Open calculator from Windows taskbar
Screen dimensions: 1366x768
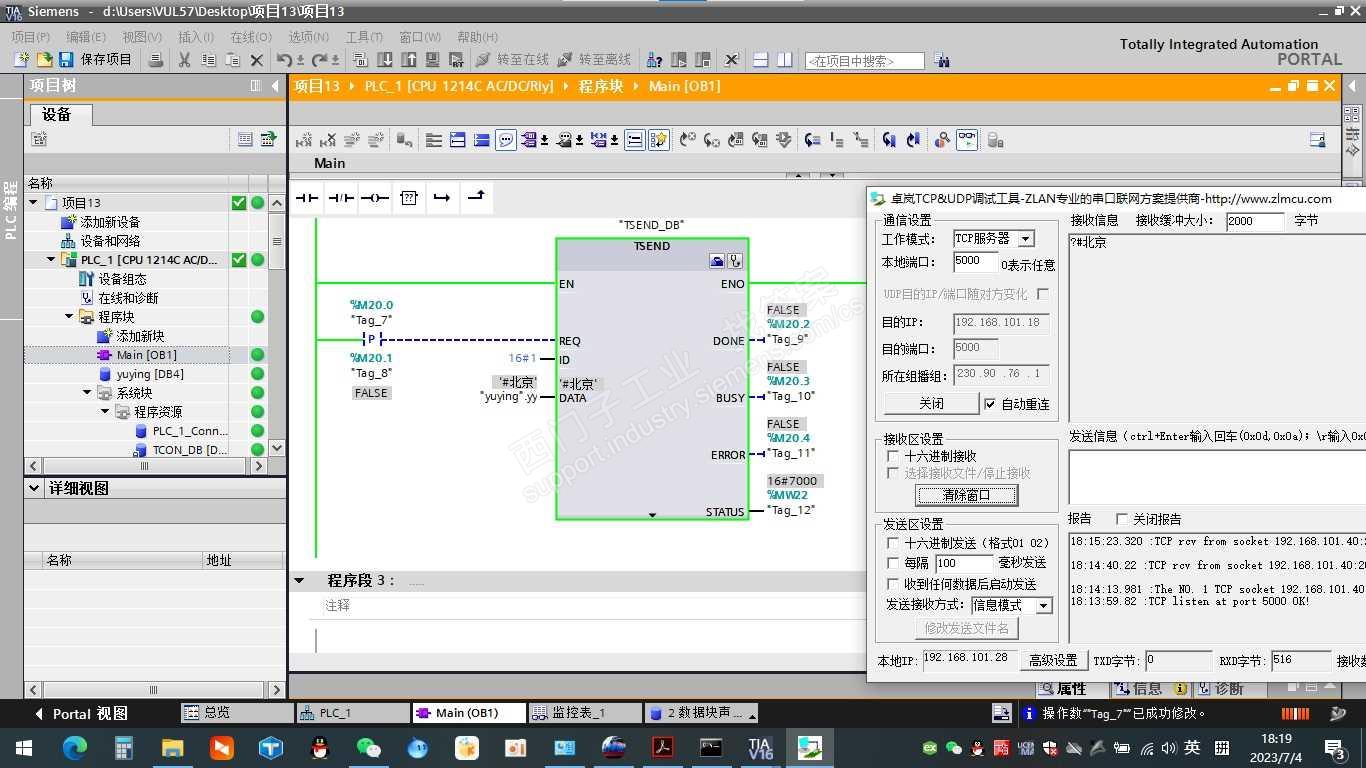(x=124, y=747)
